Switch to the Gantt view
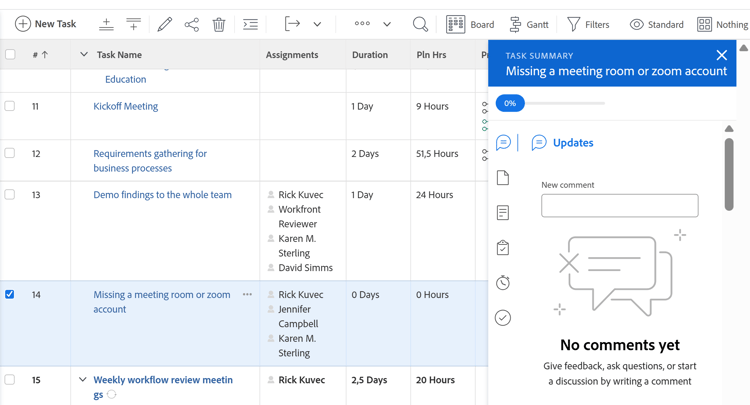 click(x=528, y=24)
